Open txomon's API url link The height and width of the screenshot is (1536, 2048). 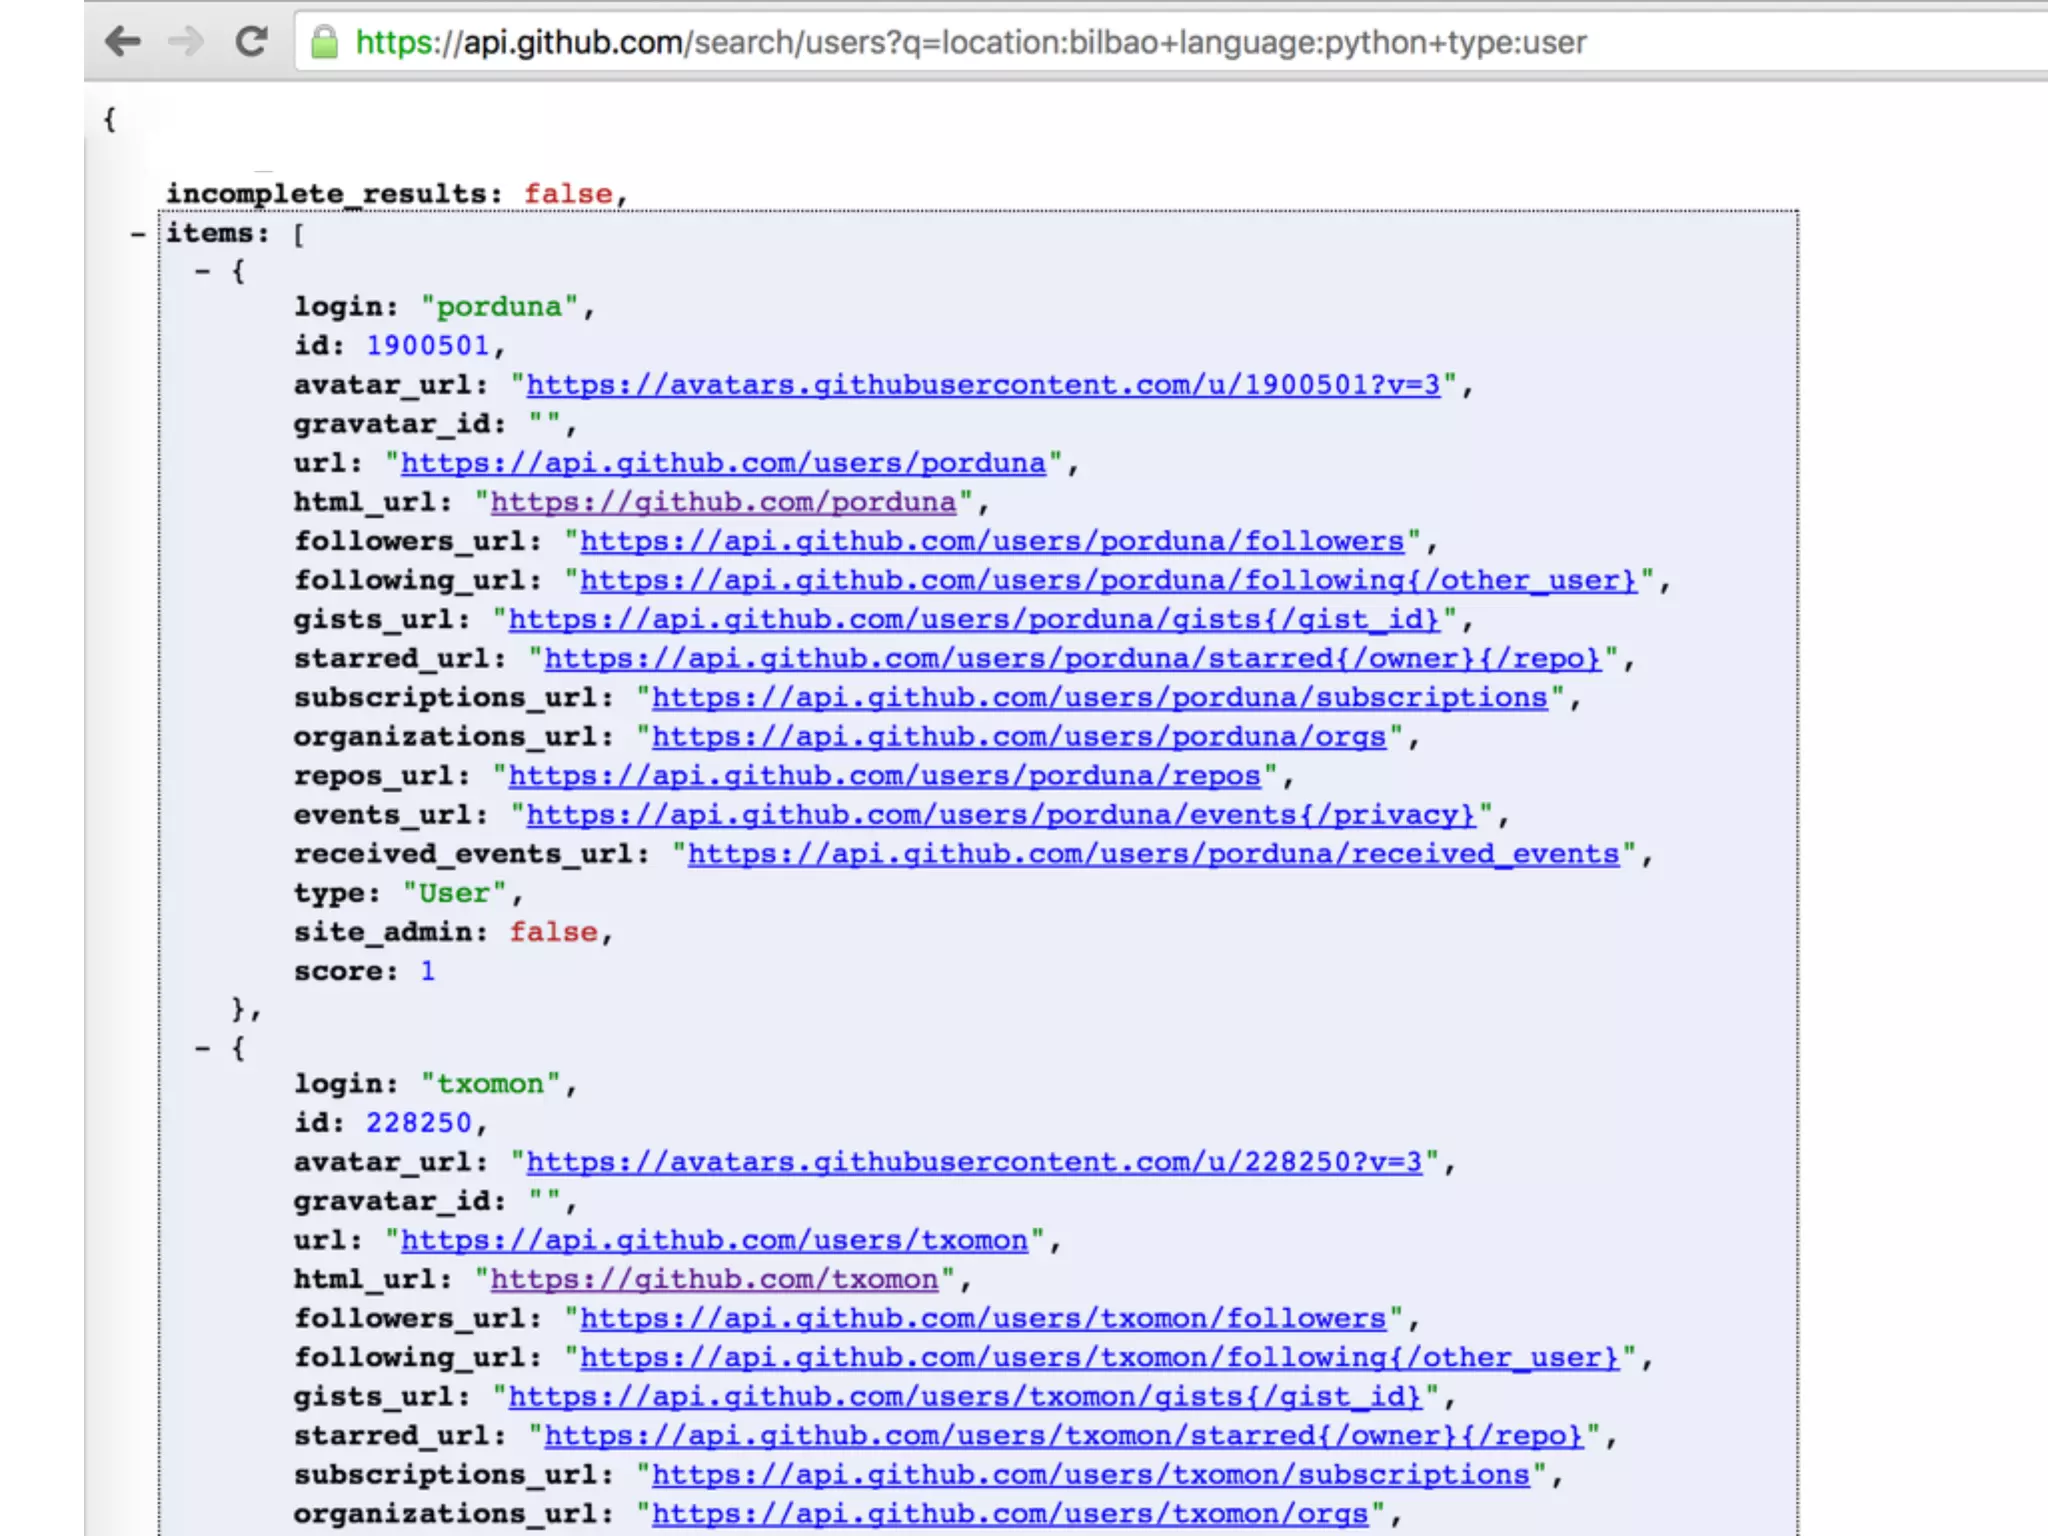pyautogui.click(x=714, y=1240)
